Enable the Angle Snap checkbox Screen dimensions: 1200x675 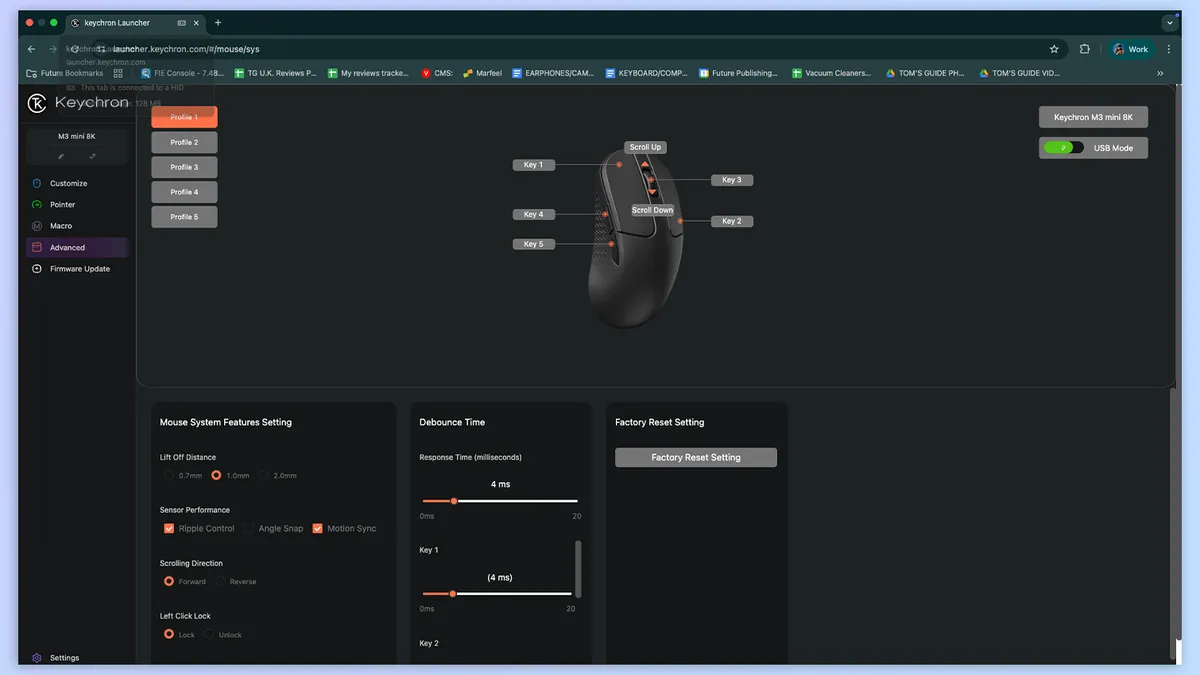click(249, 528)
